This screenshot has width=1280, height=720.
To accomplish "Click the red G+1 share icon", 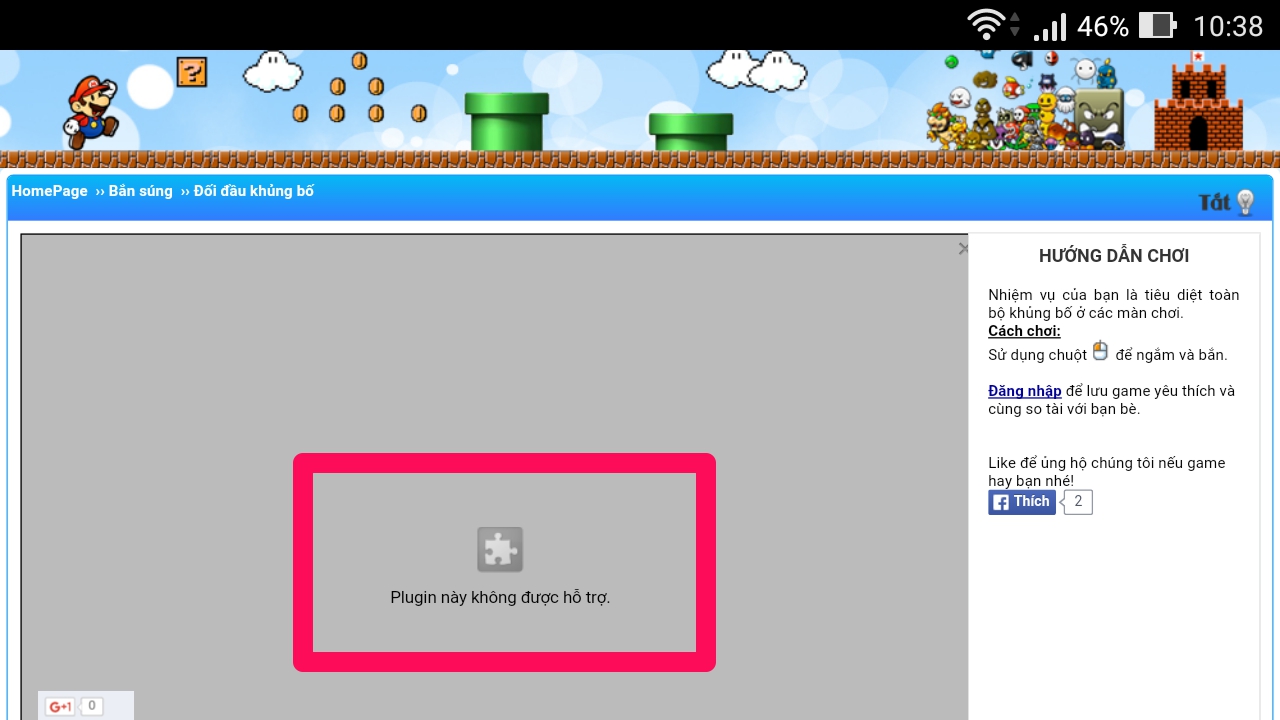I will click(x=58, y=705).
